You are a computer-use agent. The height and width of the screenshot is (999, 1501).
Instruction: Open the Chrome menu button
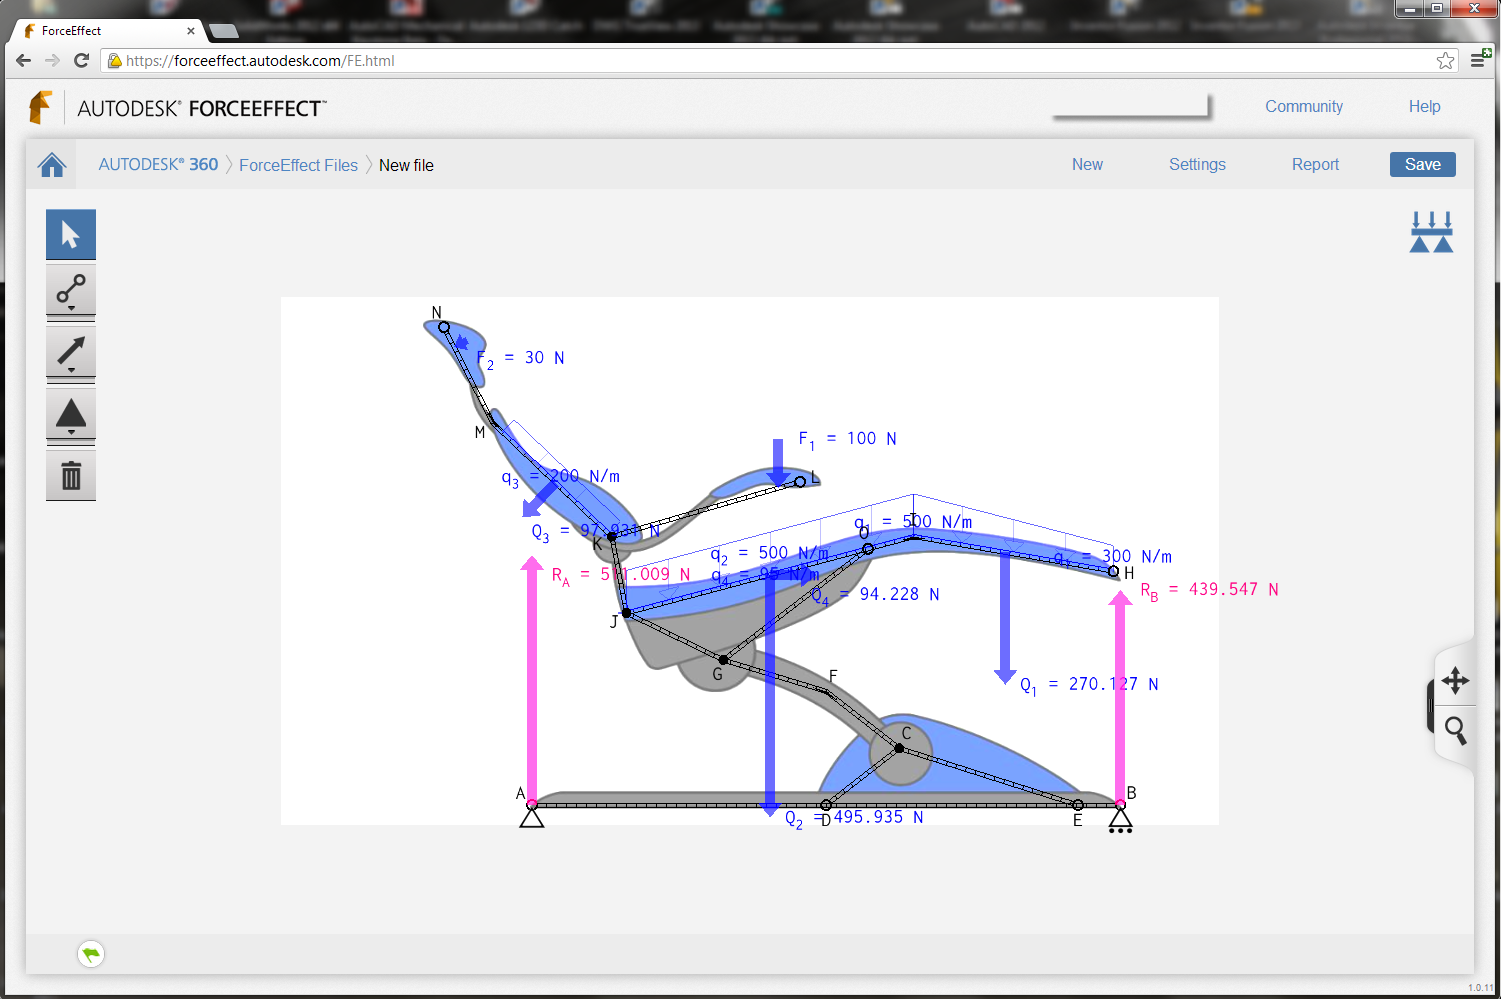point(1478,61)
